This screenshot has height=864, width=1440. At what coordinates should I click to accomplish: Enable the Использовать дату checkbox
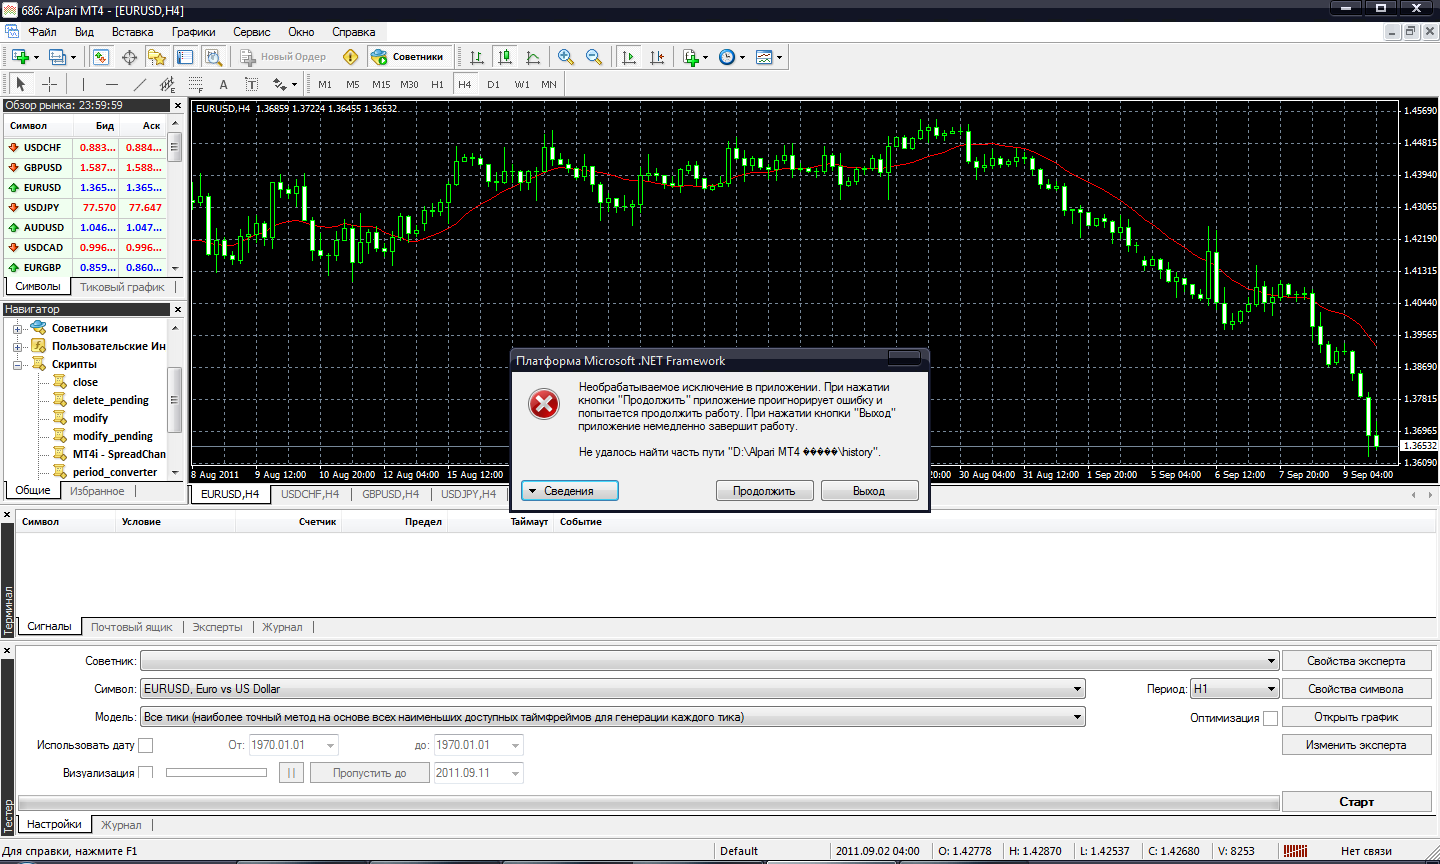[x=146, y=745]
